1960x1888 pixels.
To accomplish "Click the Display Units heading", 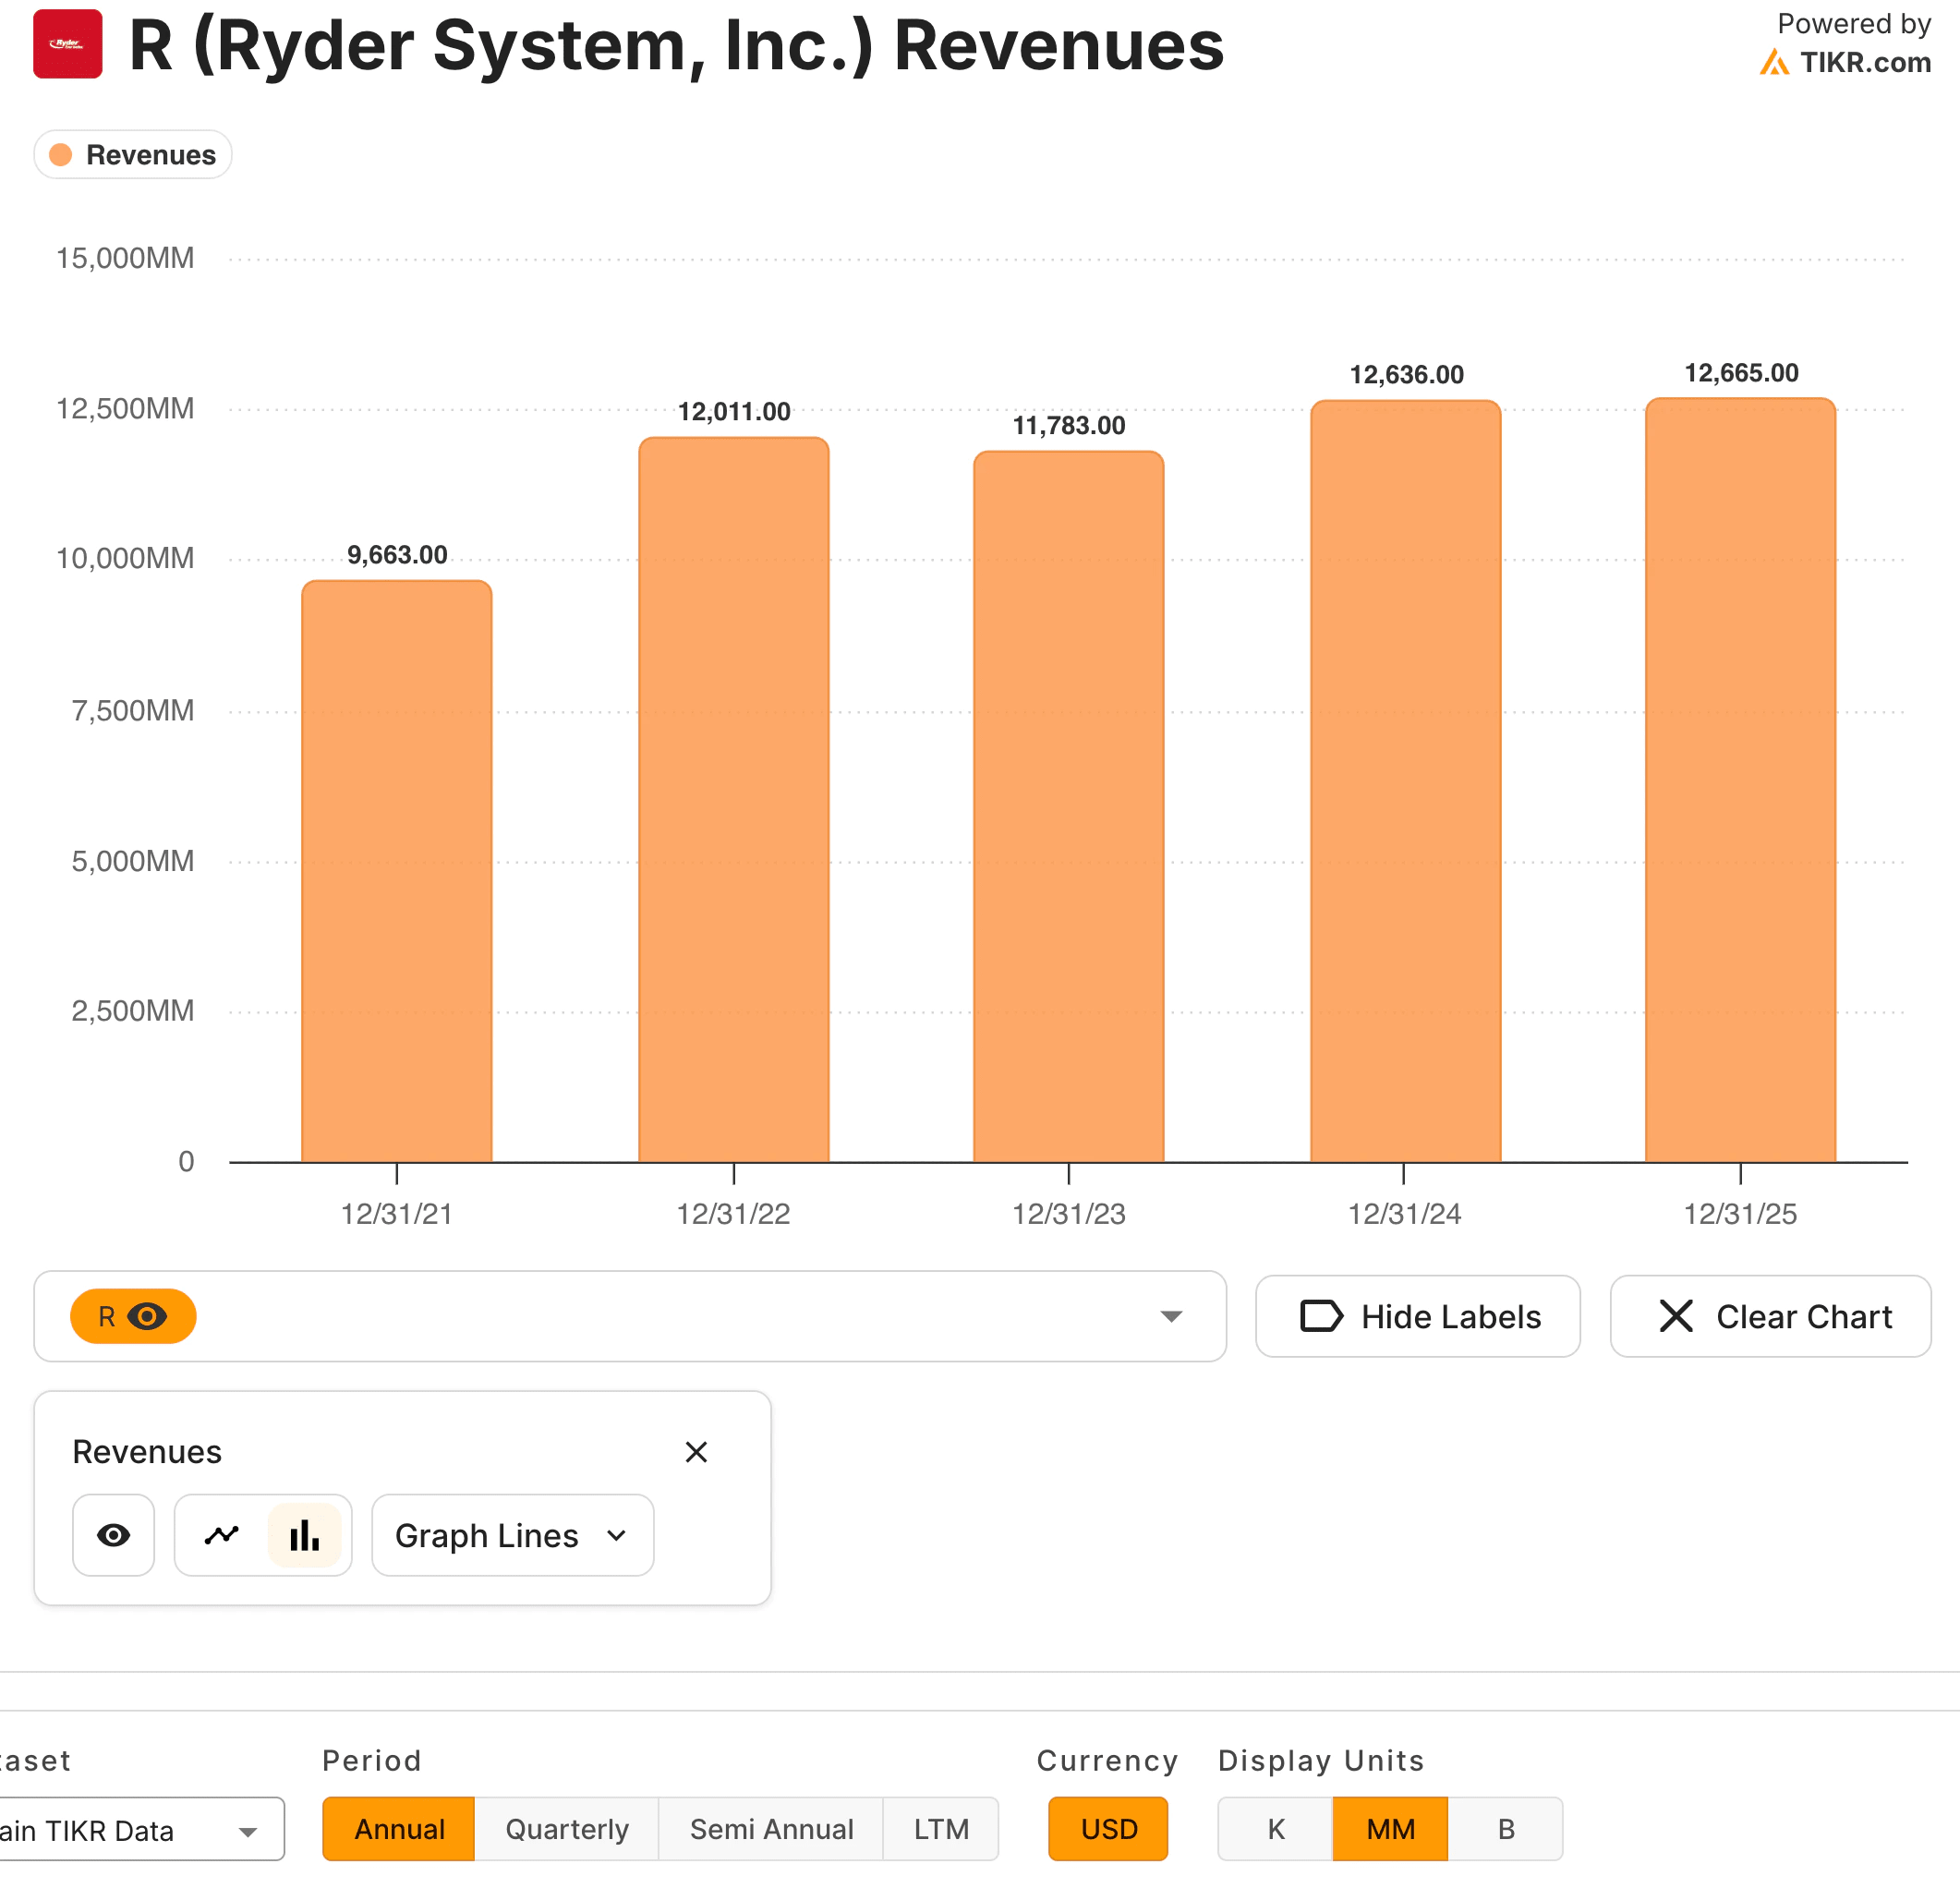I will (1321, 1761).
